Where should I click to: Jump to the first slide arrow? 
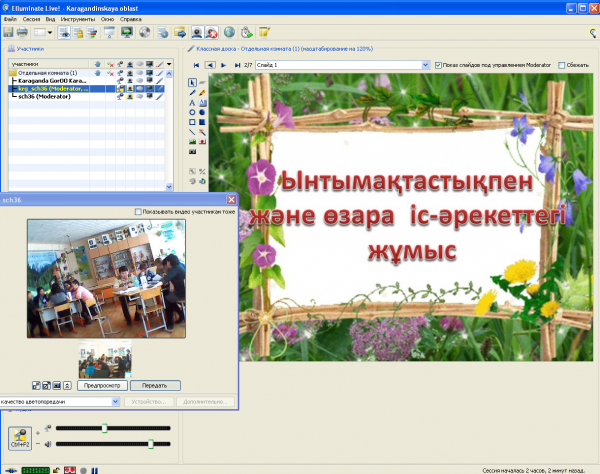click(194, 65)
